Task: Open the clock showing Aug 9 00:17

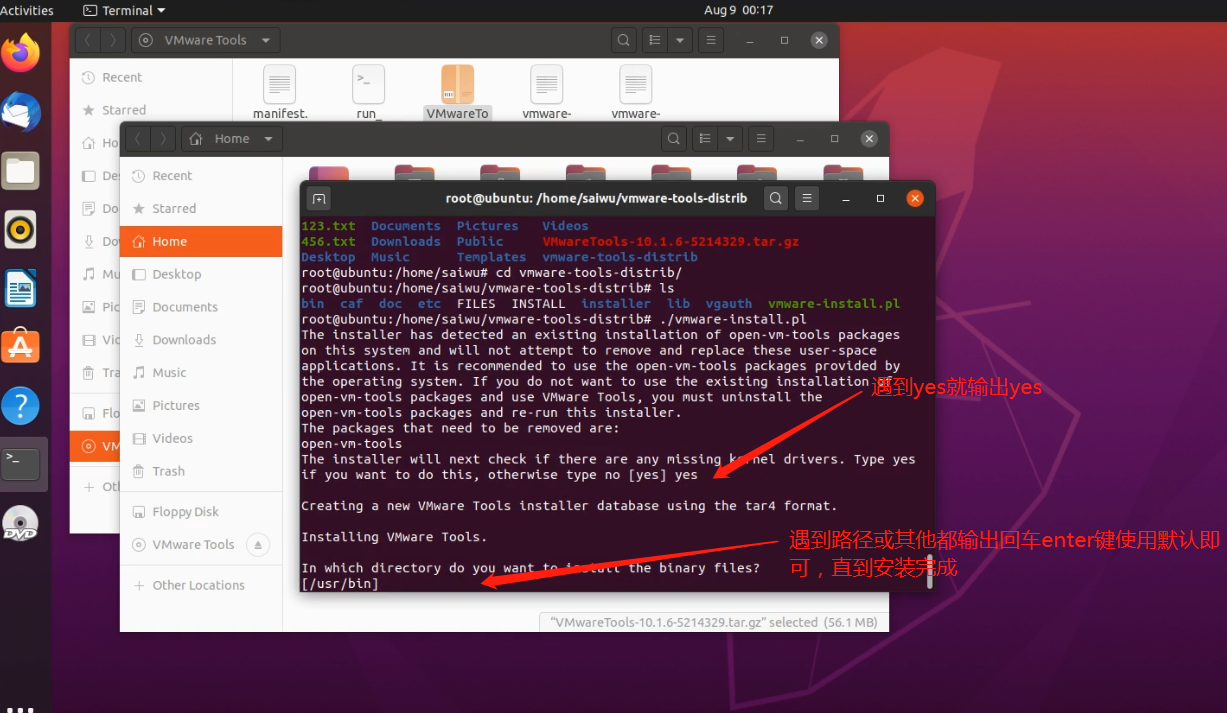Action: (x=739, y=10)
